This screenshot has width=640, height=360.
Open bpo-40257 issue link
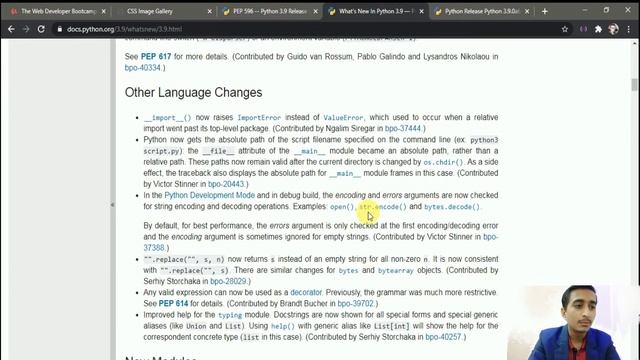tap(443, 337)
